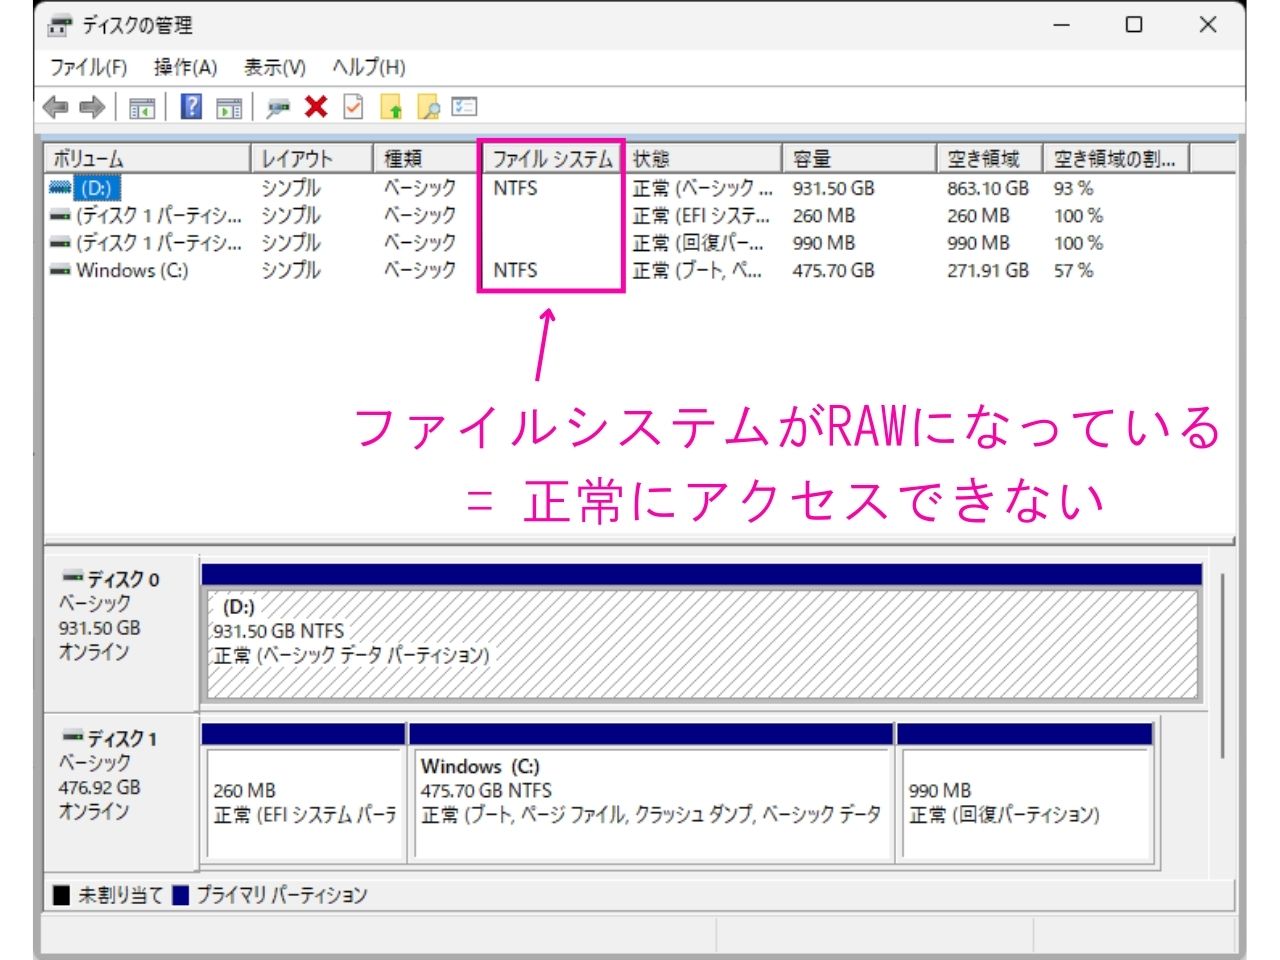The width and height of the screenshot is (1280, 960).
Task: Click the ディスク 1 disk label panel
Action: [x=121, y=792]
